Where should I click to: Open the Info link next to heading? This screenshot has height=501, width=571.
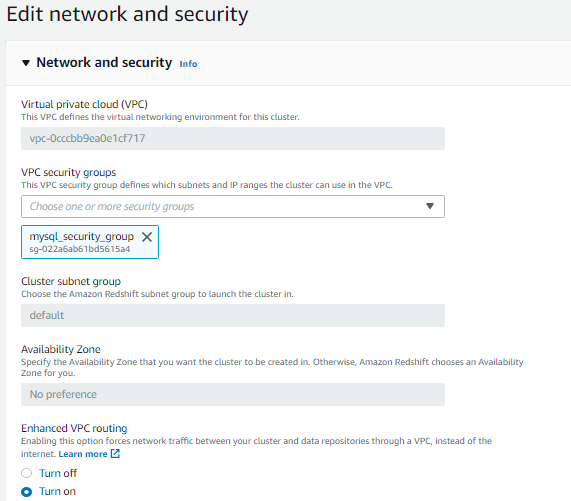188,64
